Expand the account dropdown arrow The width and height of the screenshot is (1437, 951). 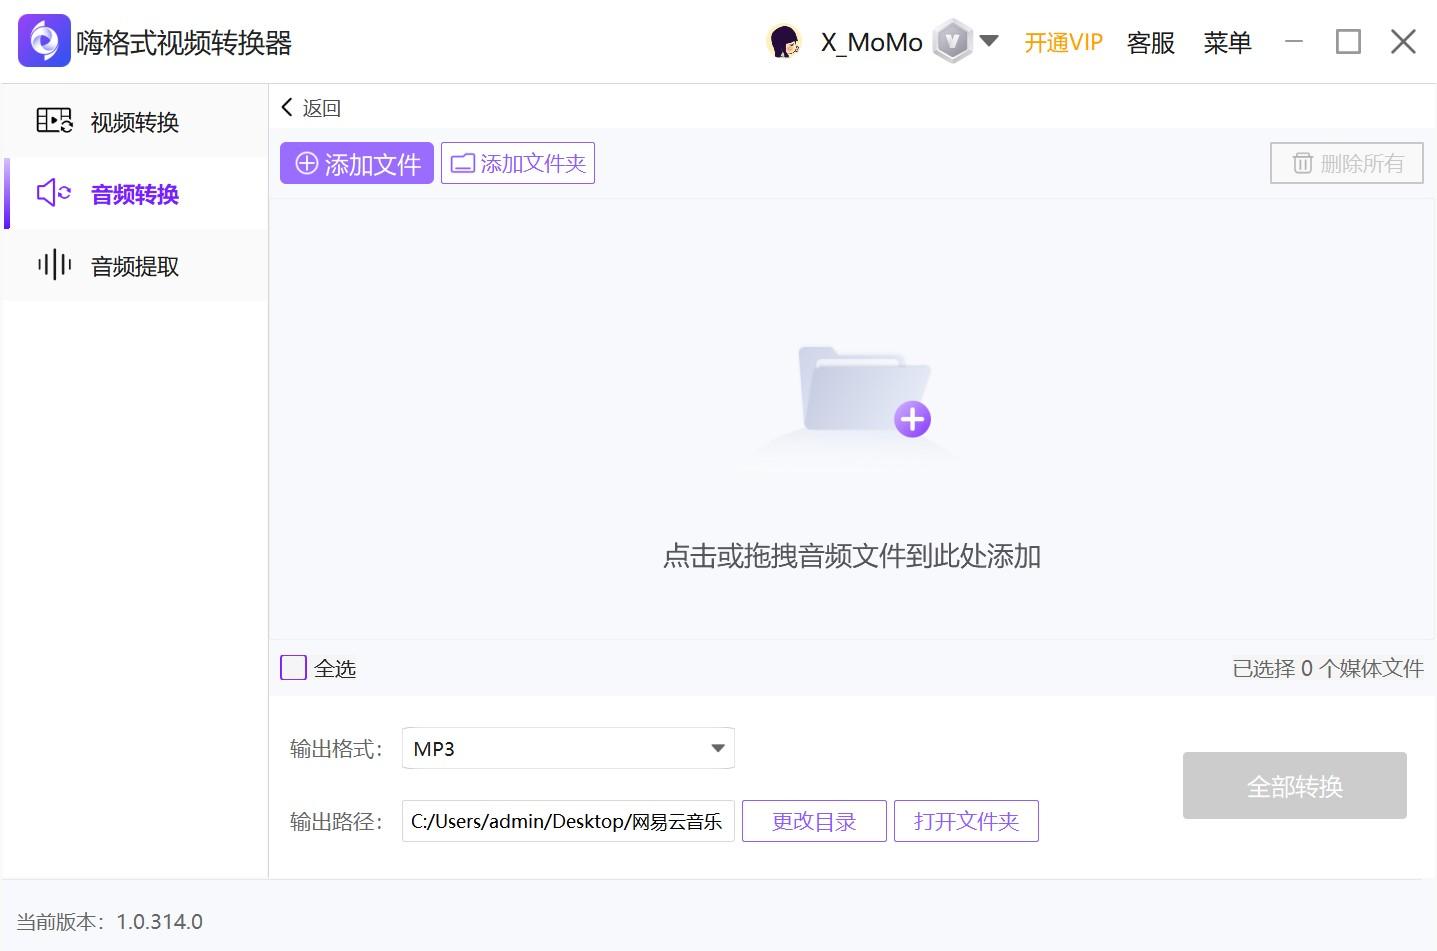click(x=988, y=41)
